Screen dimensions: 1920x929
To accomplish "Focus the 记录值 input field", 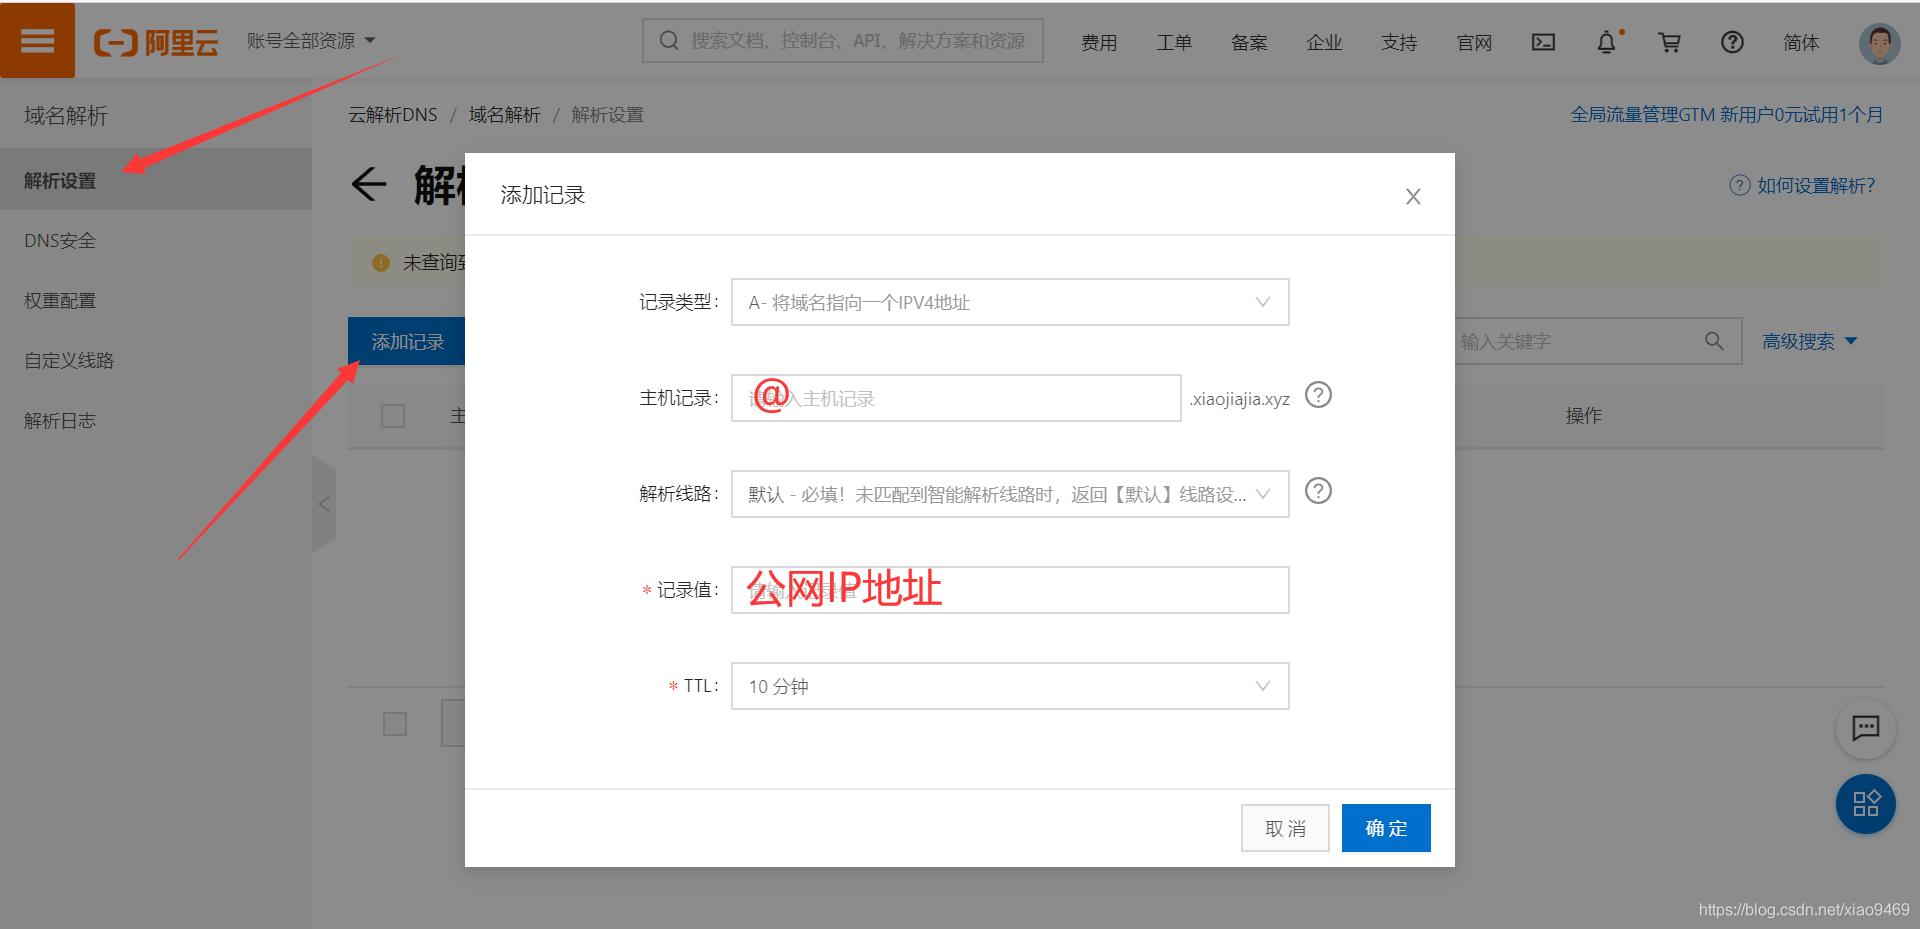I will tap(1010, 590).
